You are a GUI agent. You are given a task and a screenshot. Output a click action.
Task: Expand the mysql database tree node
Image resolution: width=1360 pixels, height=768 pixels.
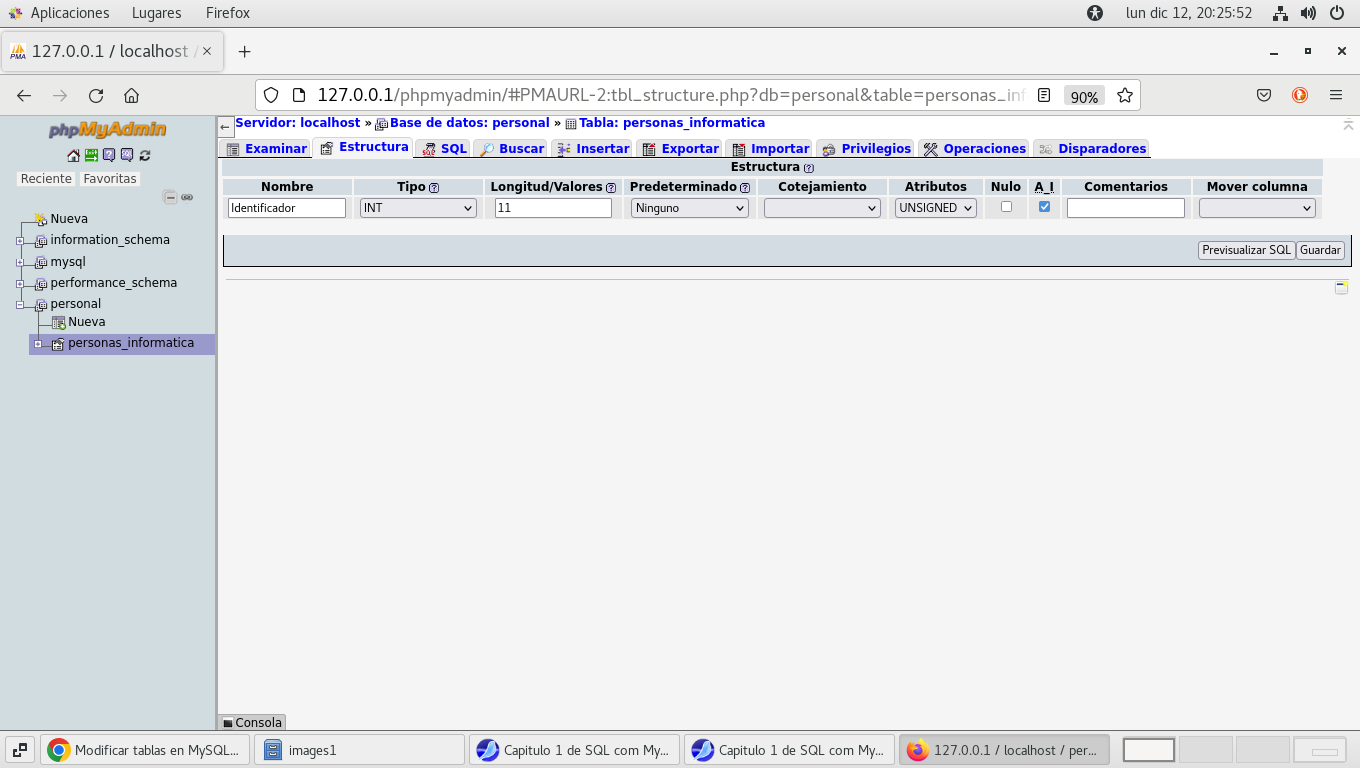pos(20,262)
